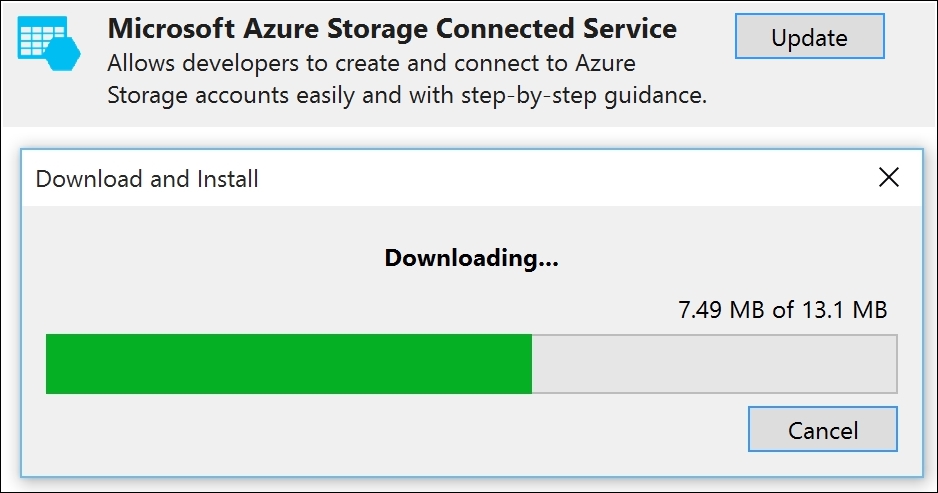Click the 'Downloading...' status label
938x493 pixels.
[x=471, y=258]
